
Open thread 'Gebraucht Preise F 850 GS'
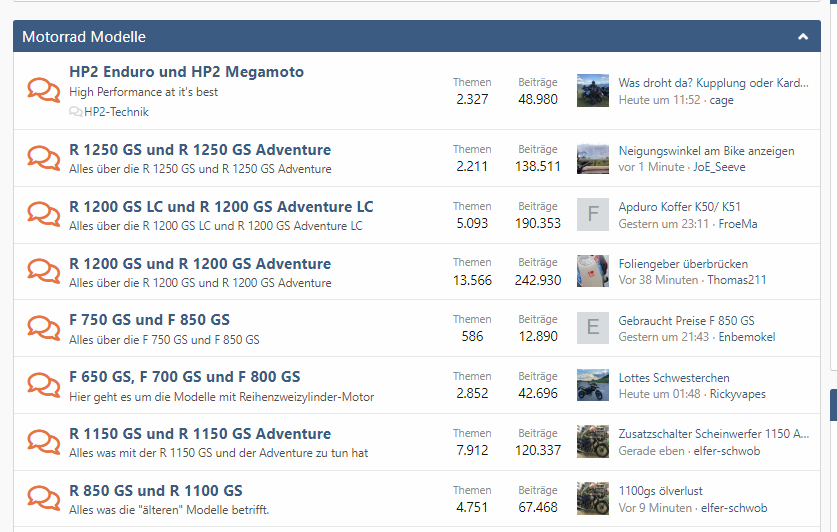point(686,321)
